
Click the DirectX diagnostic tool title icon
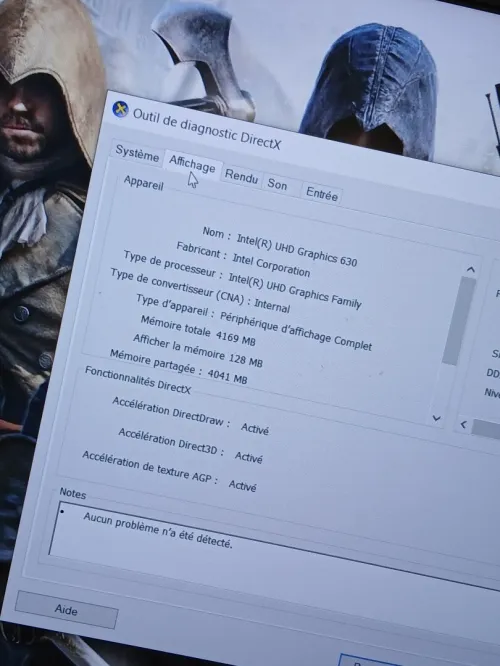tap(121, 110)
